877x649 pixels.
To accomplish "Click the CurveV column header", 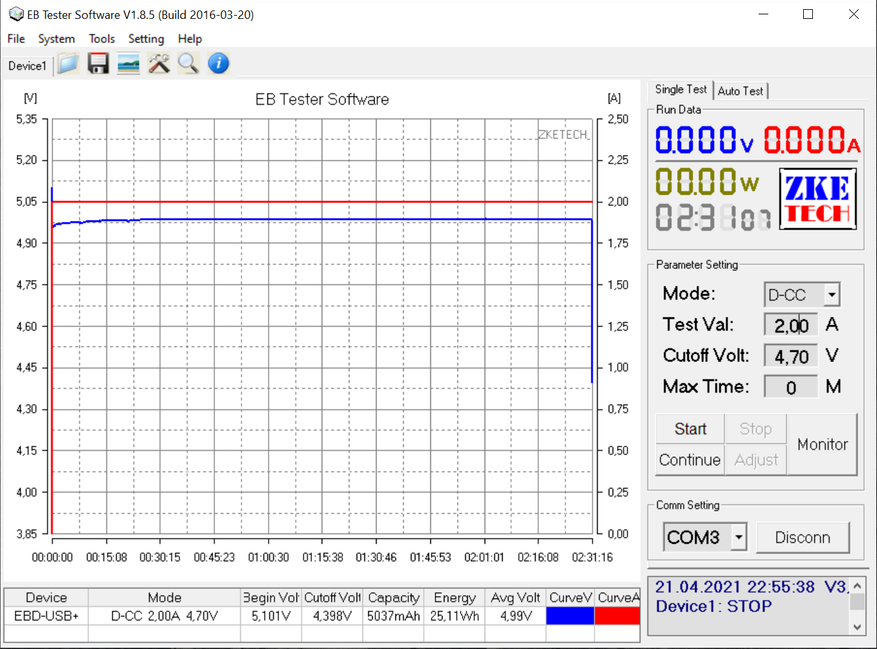I will coord(570,598).
